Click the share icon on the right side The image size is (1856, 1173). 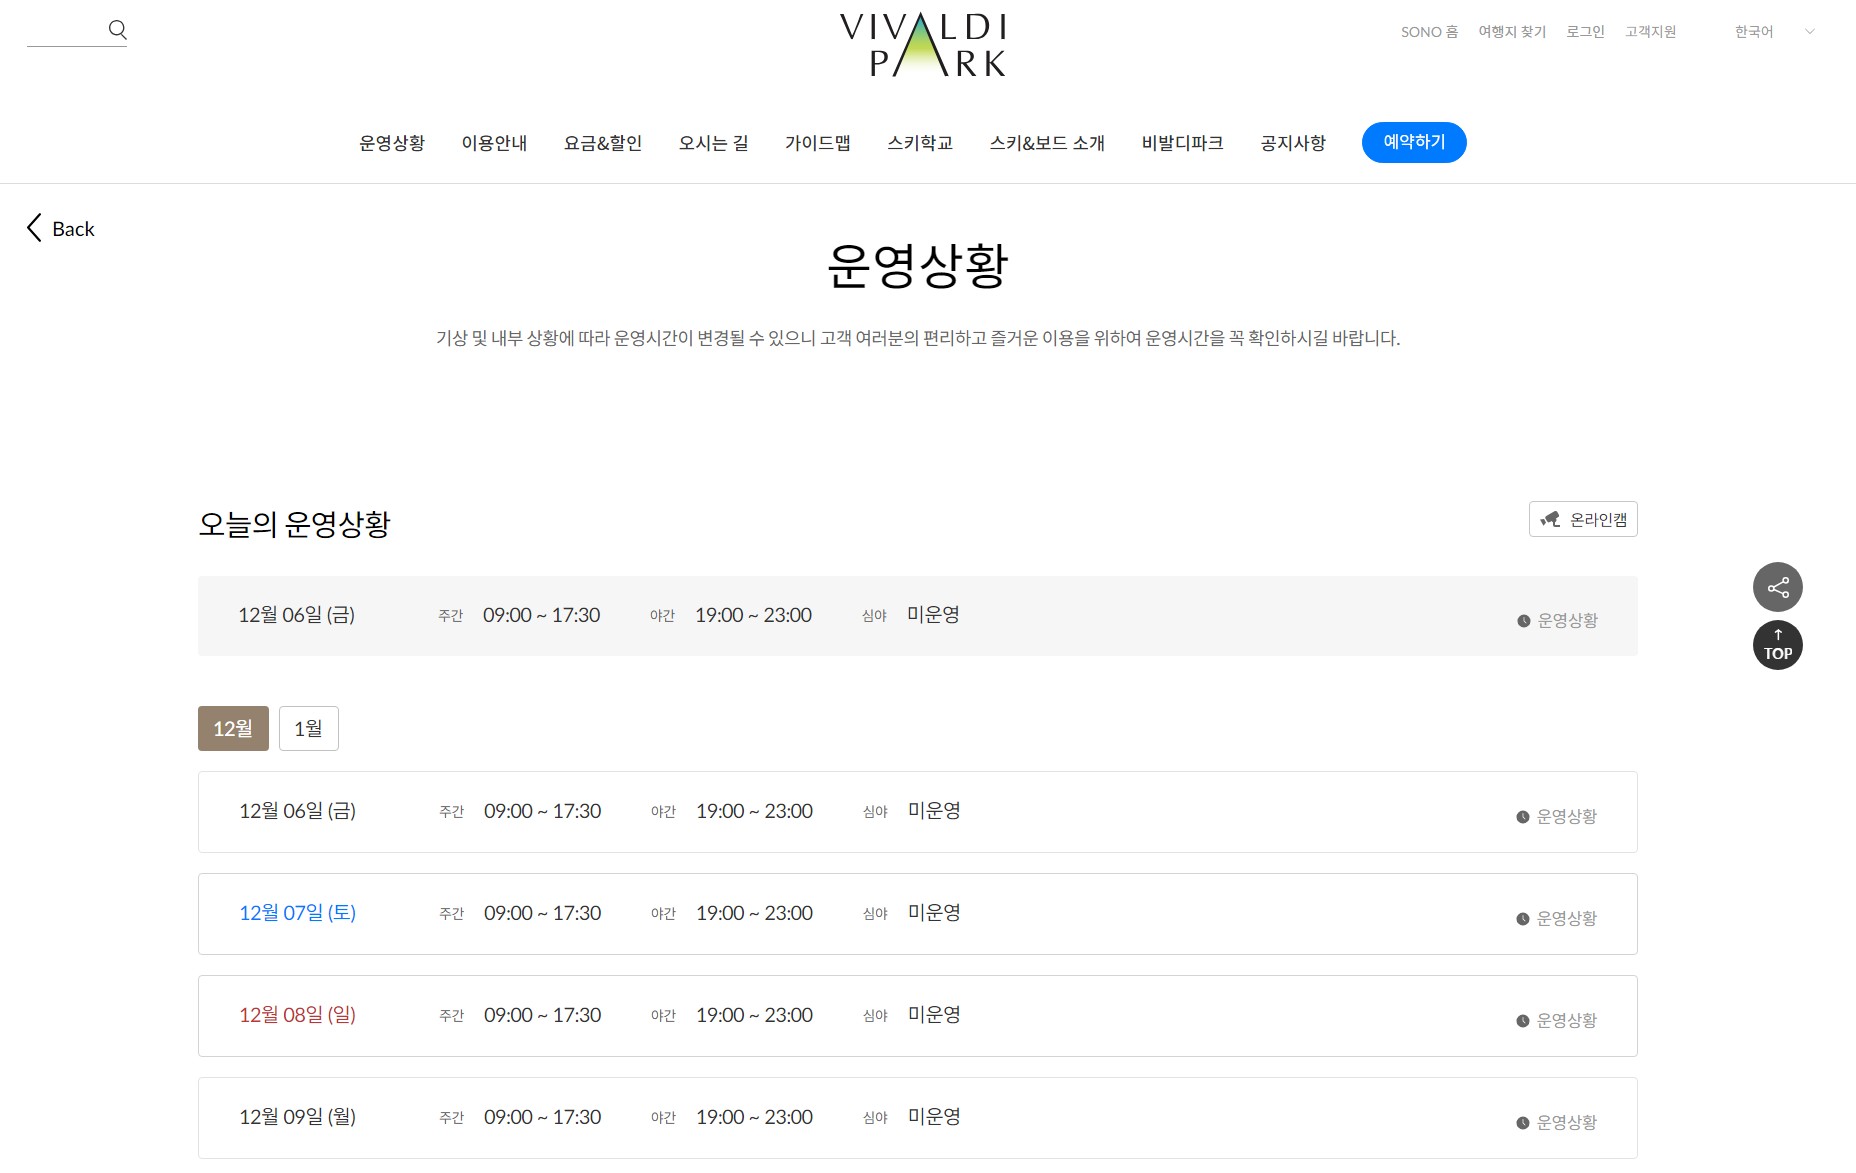click(1778, 587)
